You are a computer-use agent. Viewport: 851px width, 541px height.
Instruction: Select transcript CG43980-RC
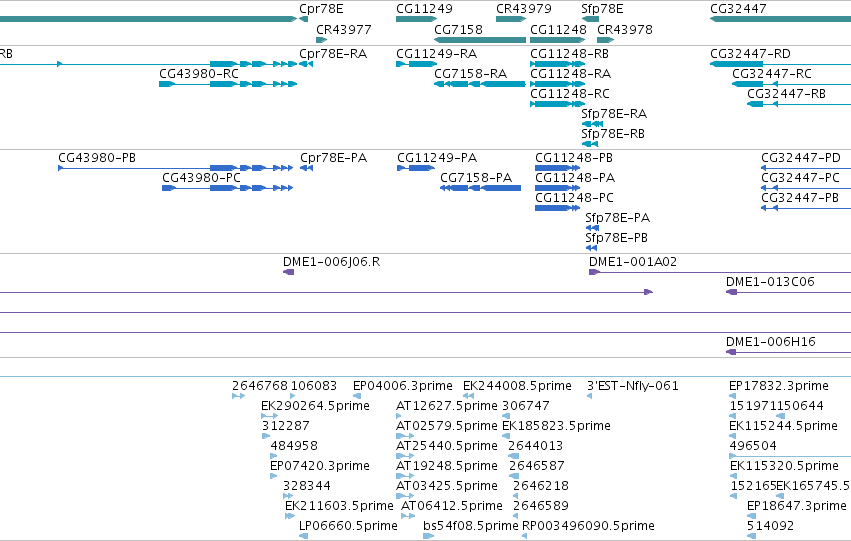[199, 74]
